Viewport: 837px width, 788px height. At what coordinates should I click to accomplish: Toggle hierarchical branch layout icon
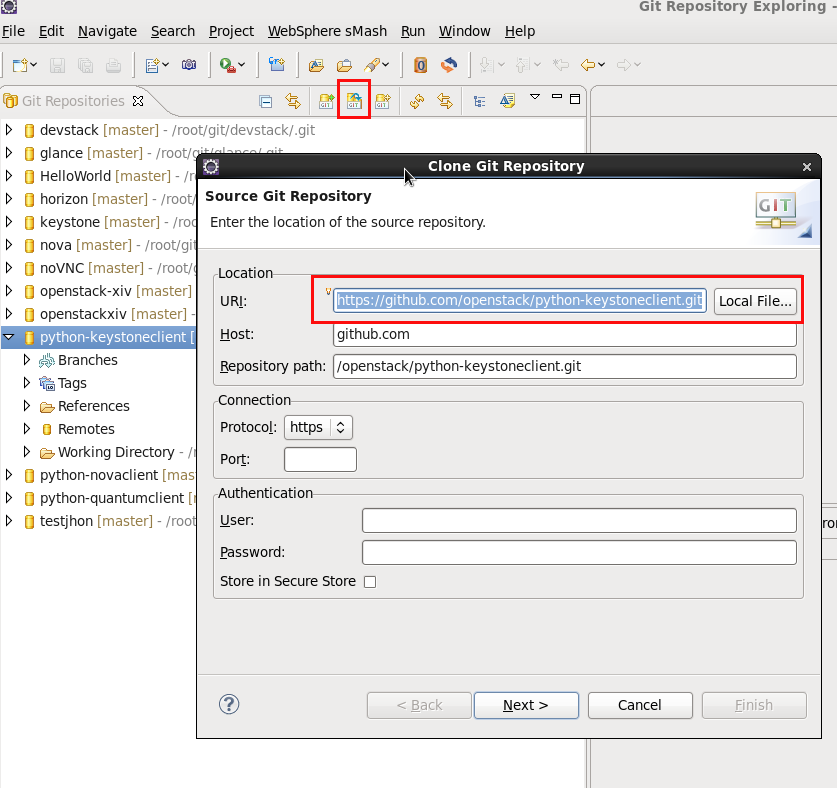pos(480,101)
